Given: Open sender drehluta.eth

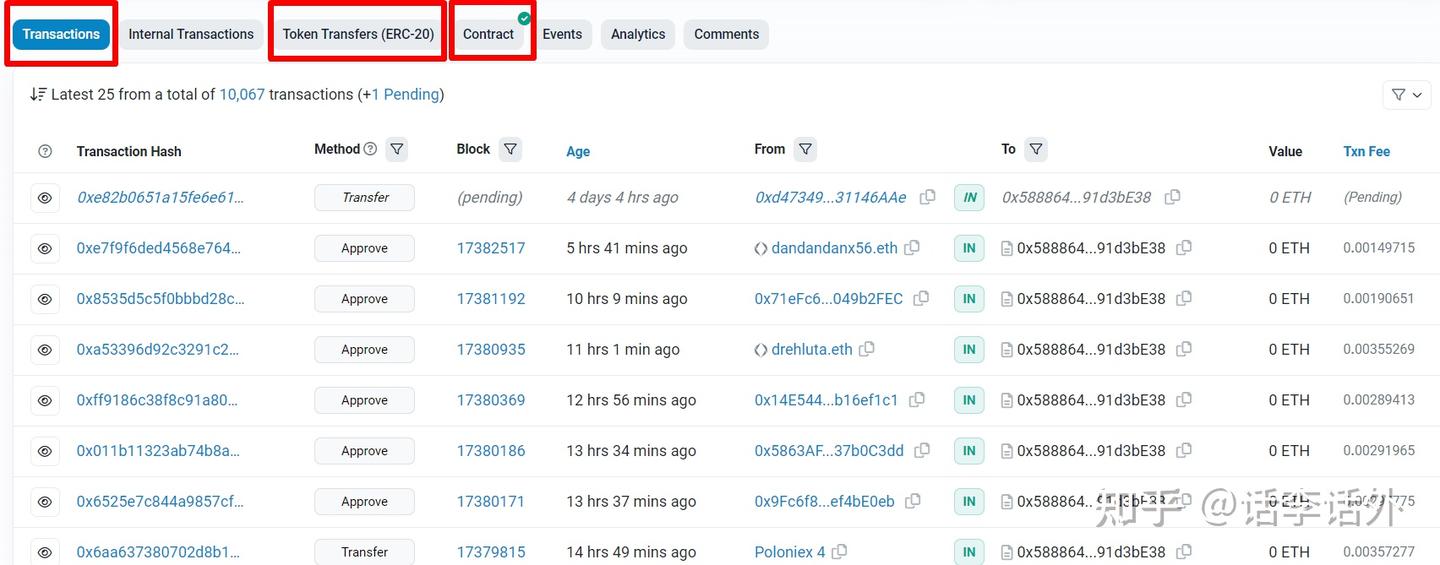Looking at the screenshot, I should [812, 350].
